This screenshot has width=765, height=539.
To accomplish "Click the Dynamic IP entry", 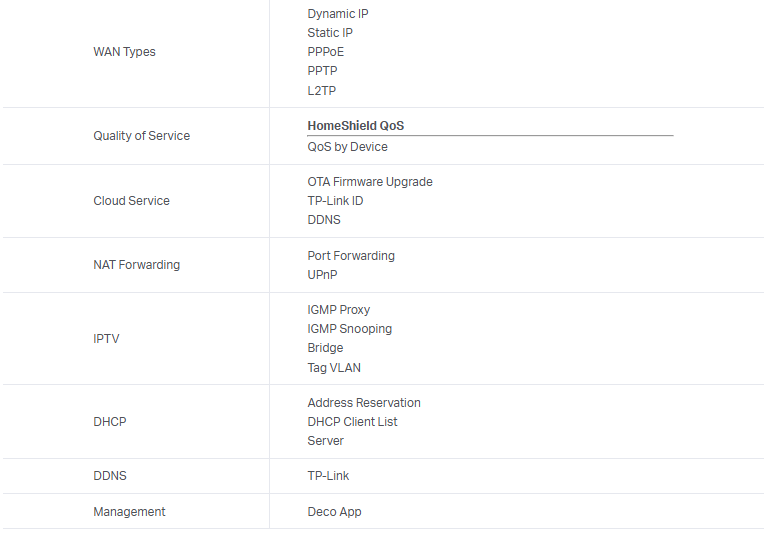I will [338, 14].
